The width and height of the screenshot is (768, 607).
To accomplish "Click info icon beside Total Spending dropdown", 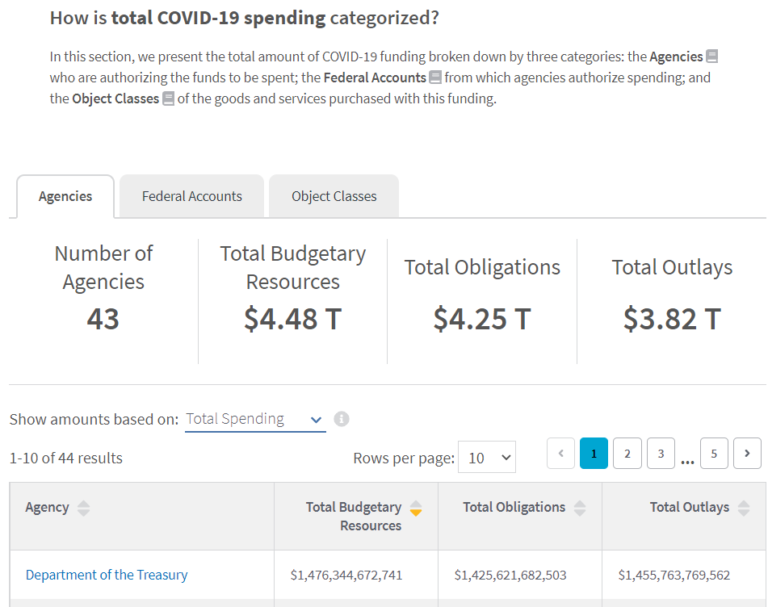I will click(341, 419).
